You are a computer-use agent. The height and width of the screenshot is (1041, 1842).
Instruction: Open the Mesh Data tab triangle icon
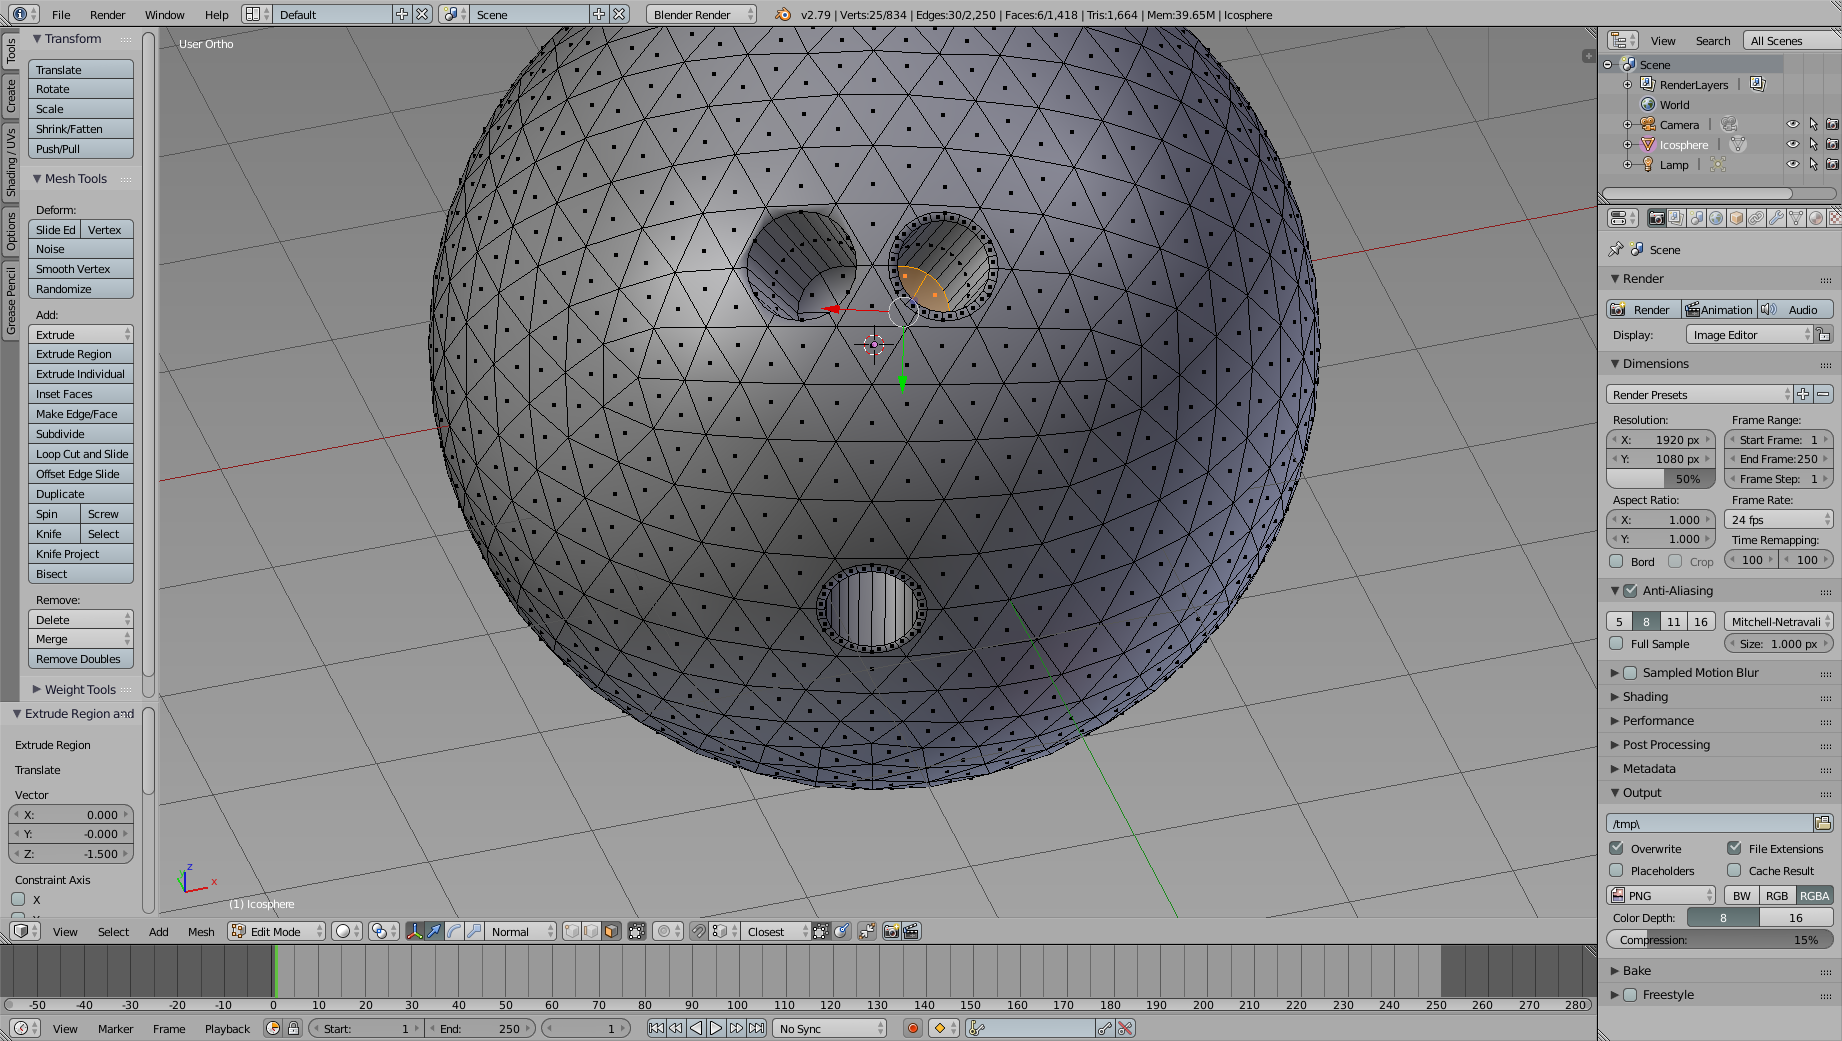pos(1796,218)
